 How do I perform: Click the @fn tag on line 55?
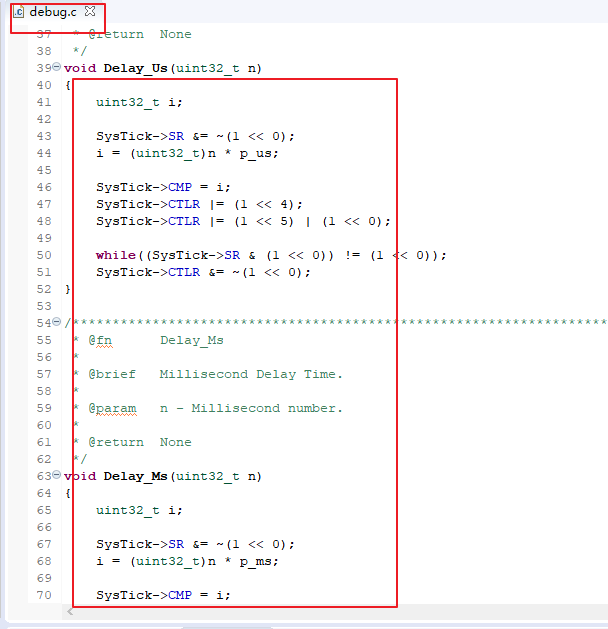pos(99,340)
